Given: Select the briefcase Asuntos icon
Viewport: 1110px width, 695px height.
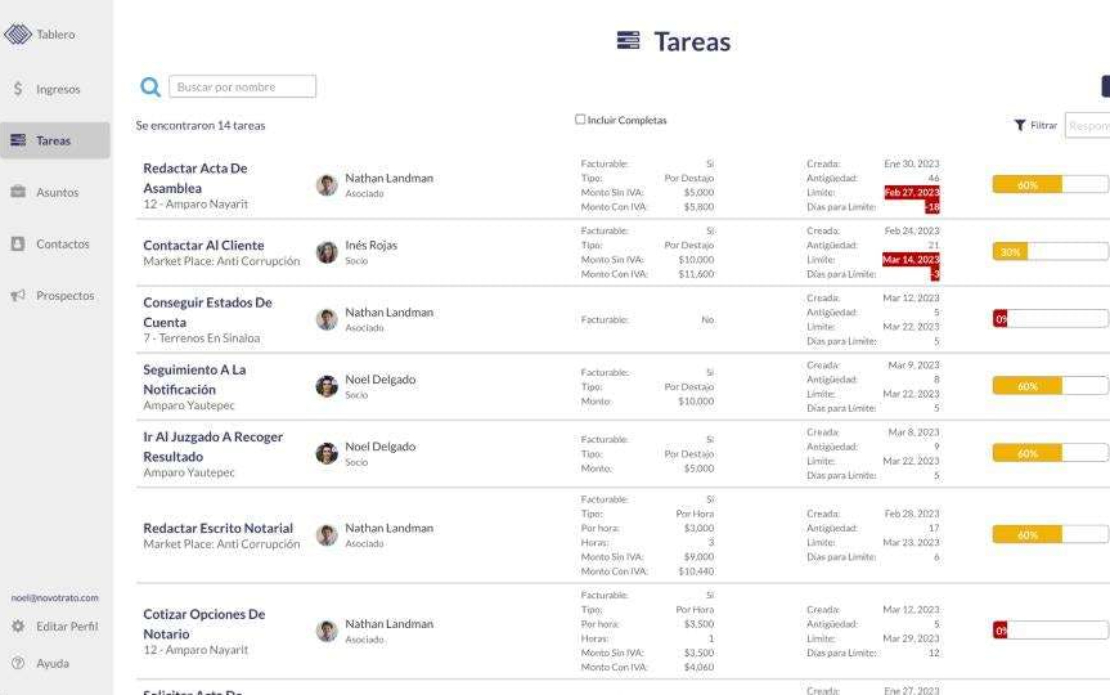Looking at the screenshot, I should point(18,192).
